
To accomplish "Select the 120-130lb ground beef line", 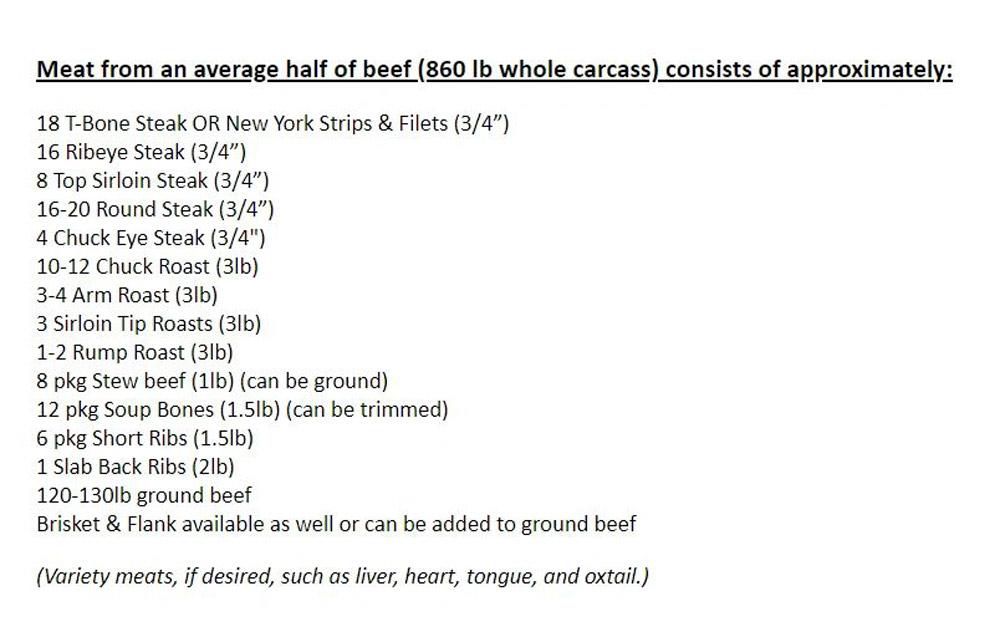I will 144,495.
